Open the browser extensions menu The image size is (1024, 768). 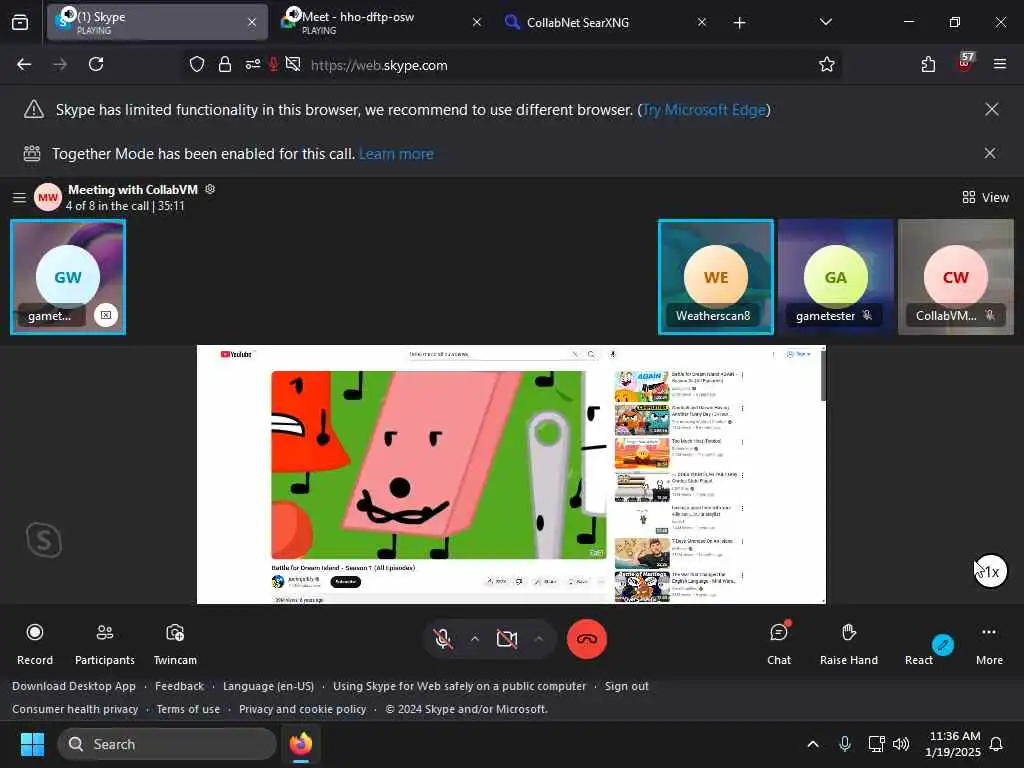[928, 65]
